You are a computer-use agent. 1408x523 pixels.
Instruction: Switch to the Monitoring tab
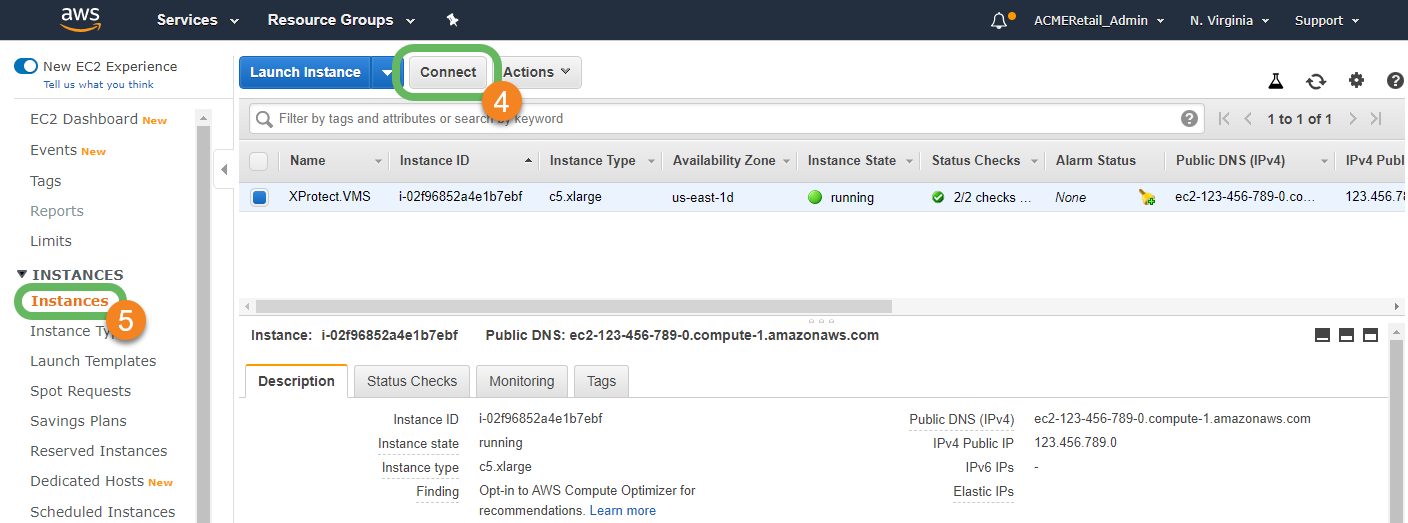(x=521, y=381)
